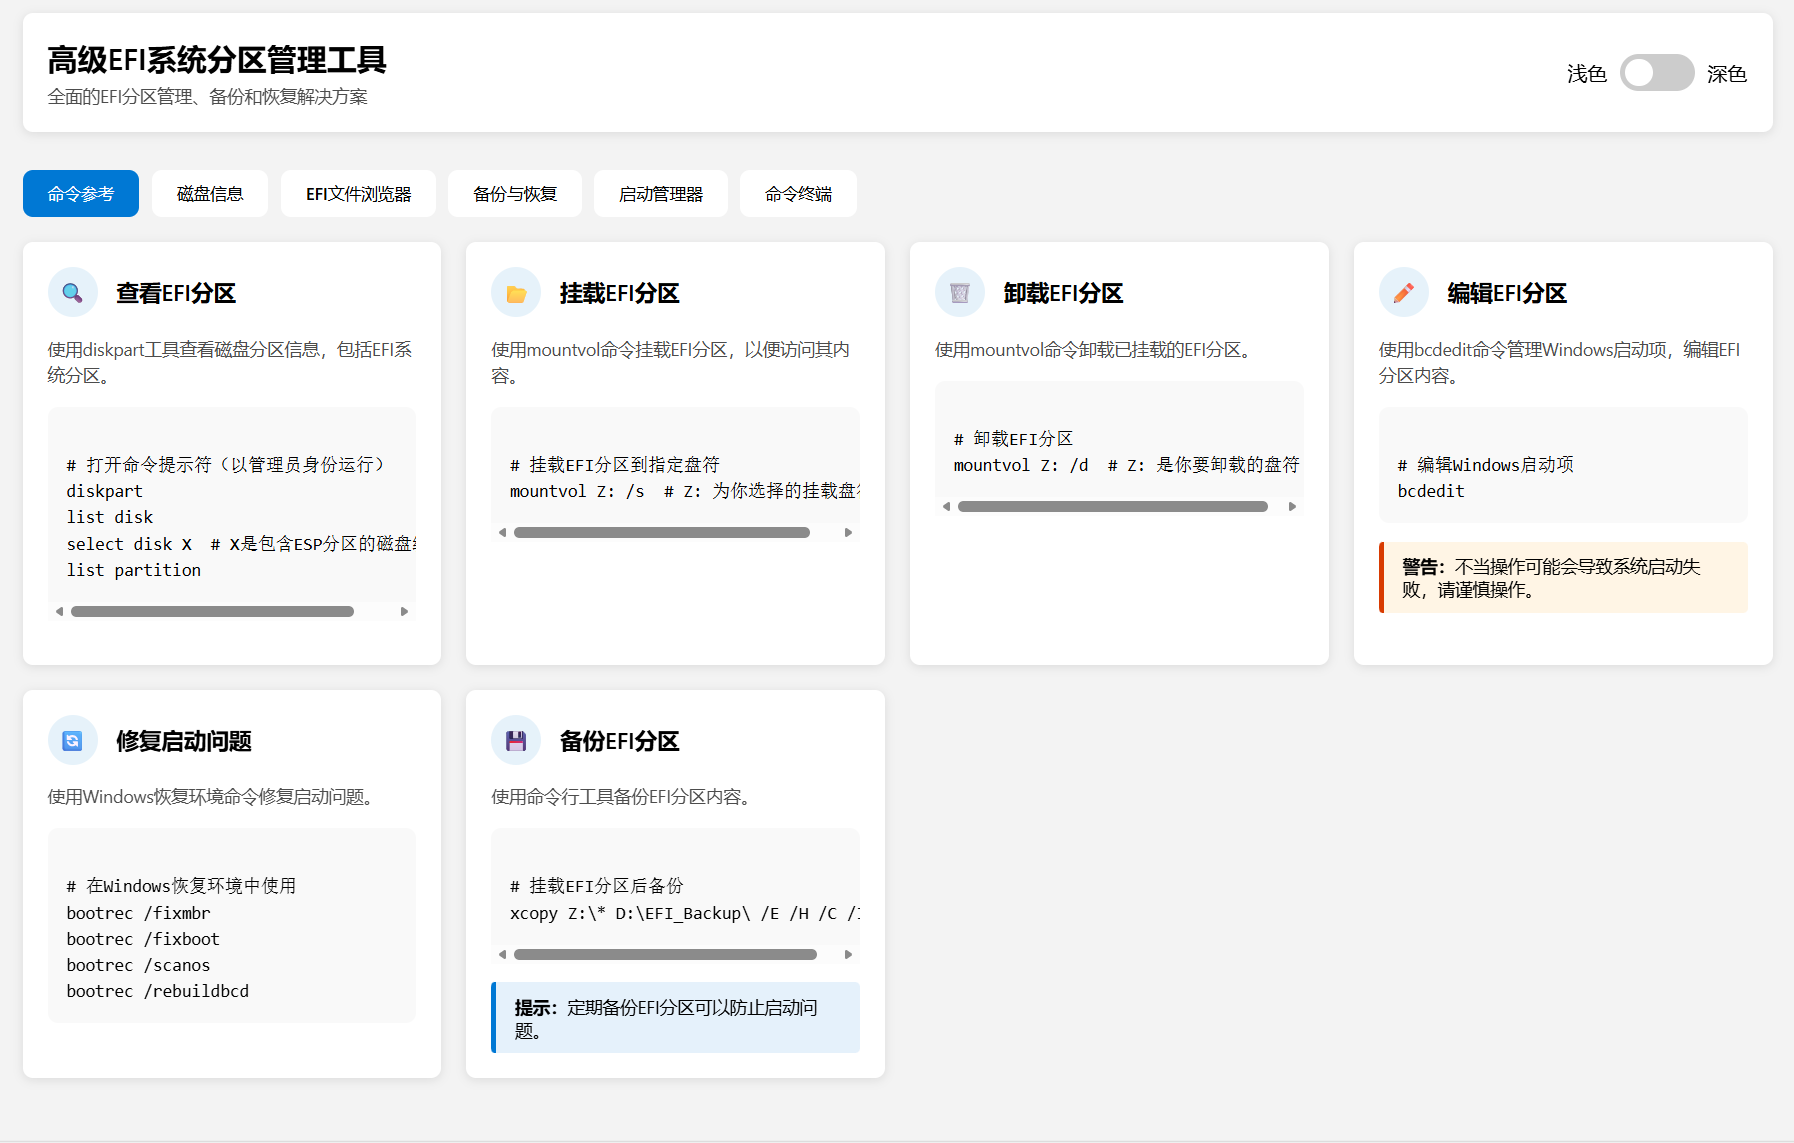Click right scroll arrow in 备份EFI分区 code
Image resolution: width=1794 pixels, height=1143 pixels.
click(x=848, y=955)
